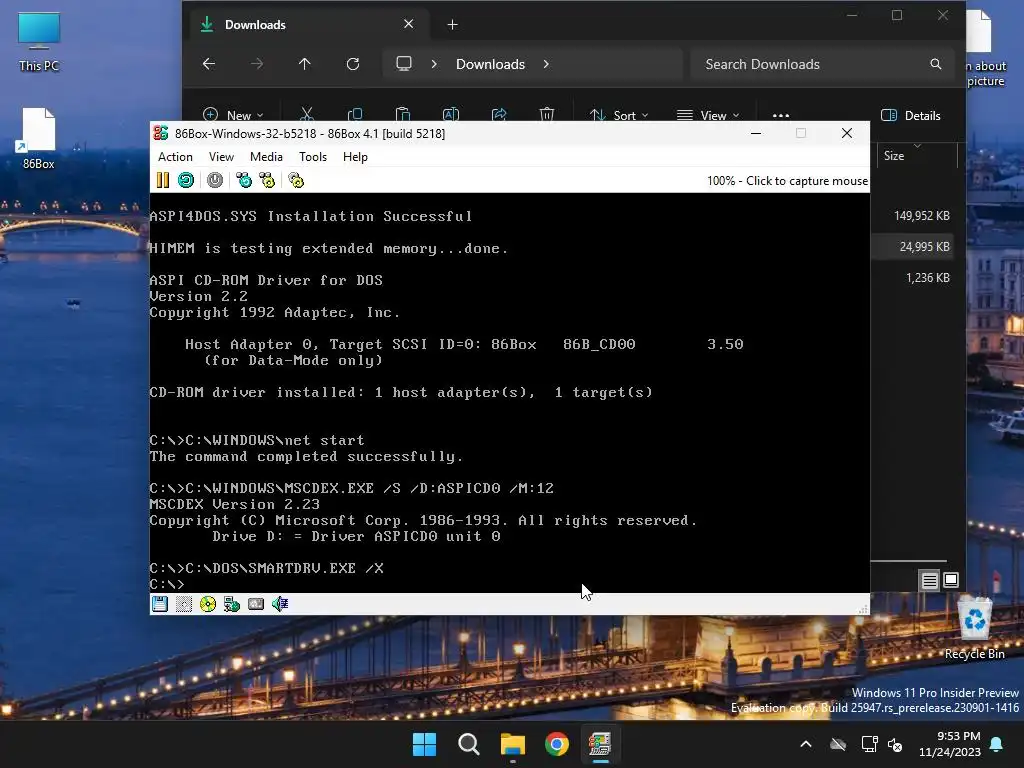Send Ctrl+Alt+Esc via yellow toolbar icon

(267, 180)
